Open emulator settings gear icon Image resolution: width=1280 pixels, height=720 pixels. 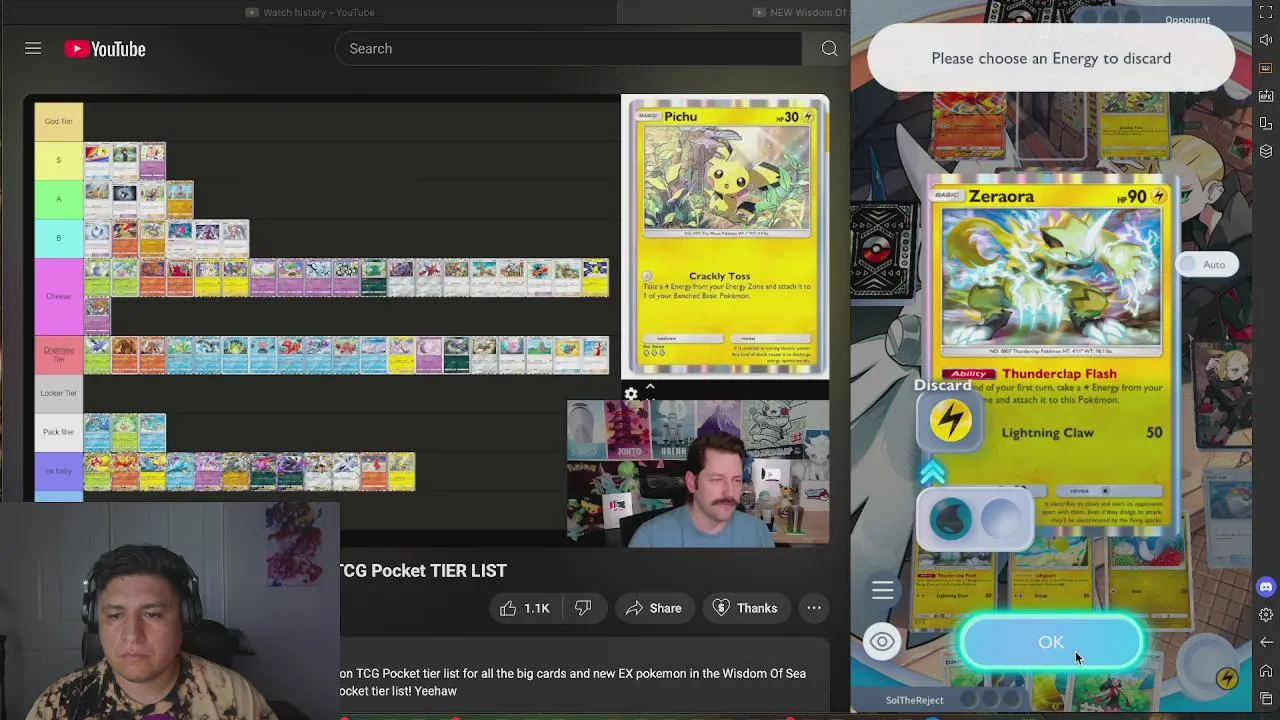tap(1266, 615)
